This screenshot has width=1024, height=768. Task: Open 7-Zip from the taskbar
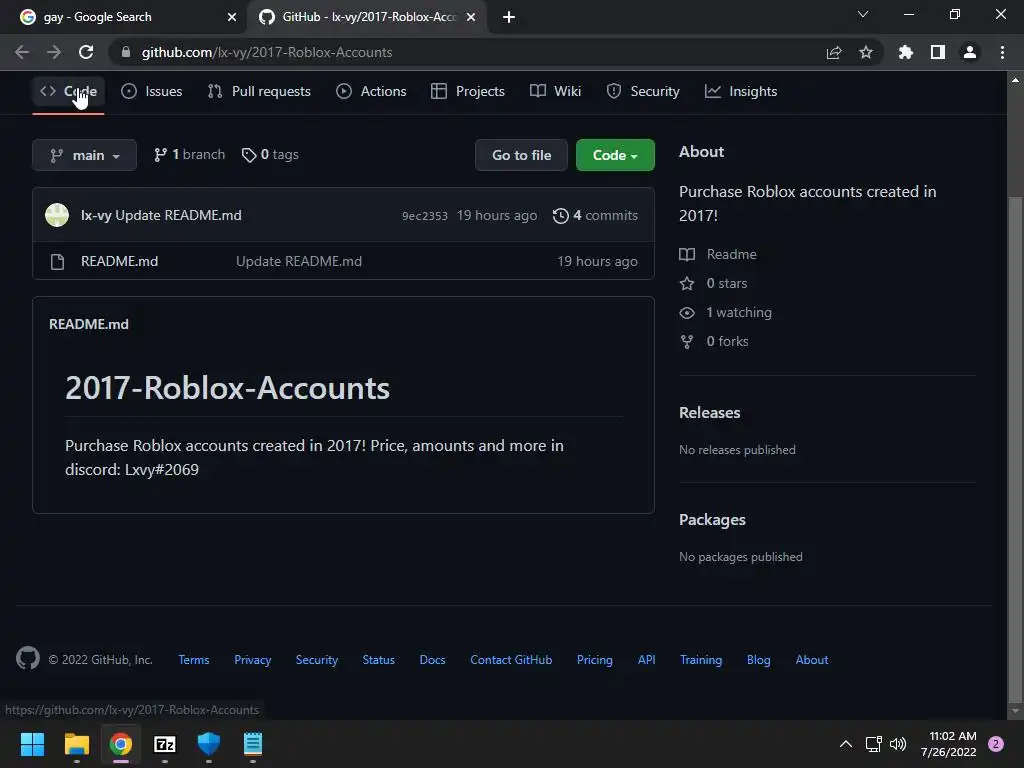pos(165,744)
